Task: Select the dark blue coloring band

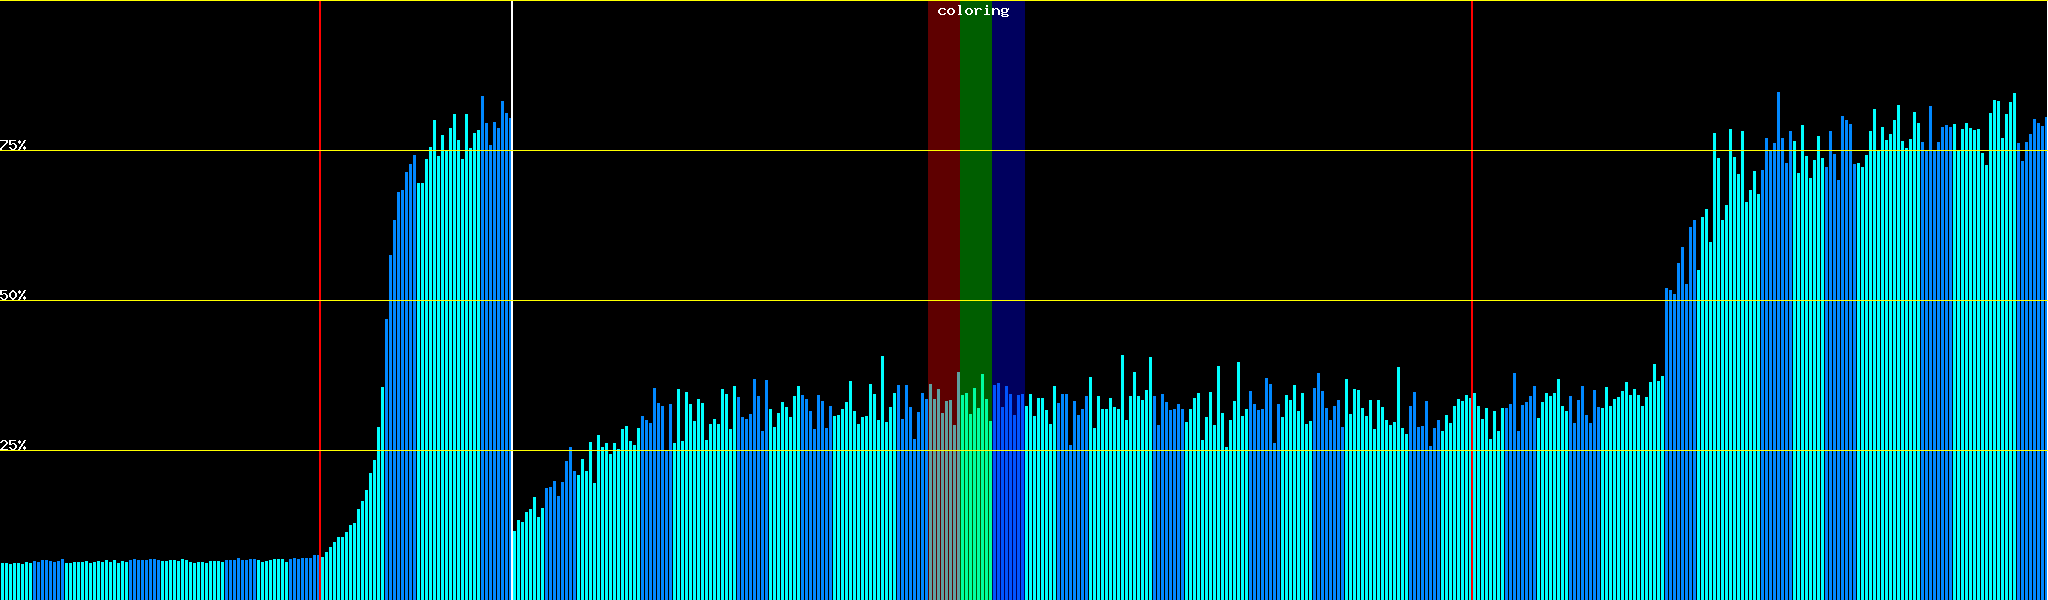Action: 1008,200
